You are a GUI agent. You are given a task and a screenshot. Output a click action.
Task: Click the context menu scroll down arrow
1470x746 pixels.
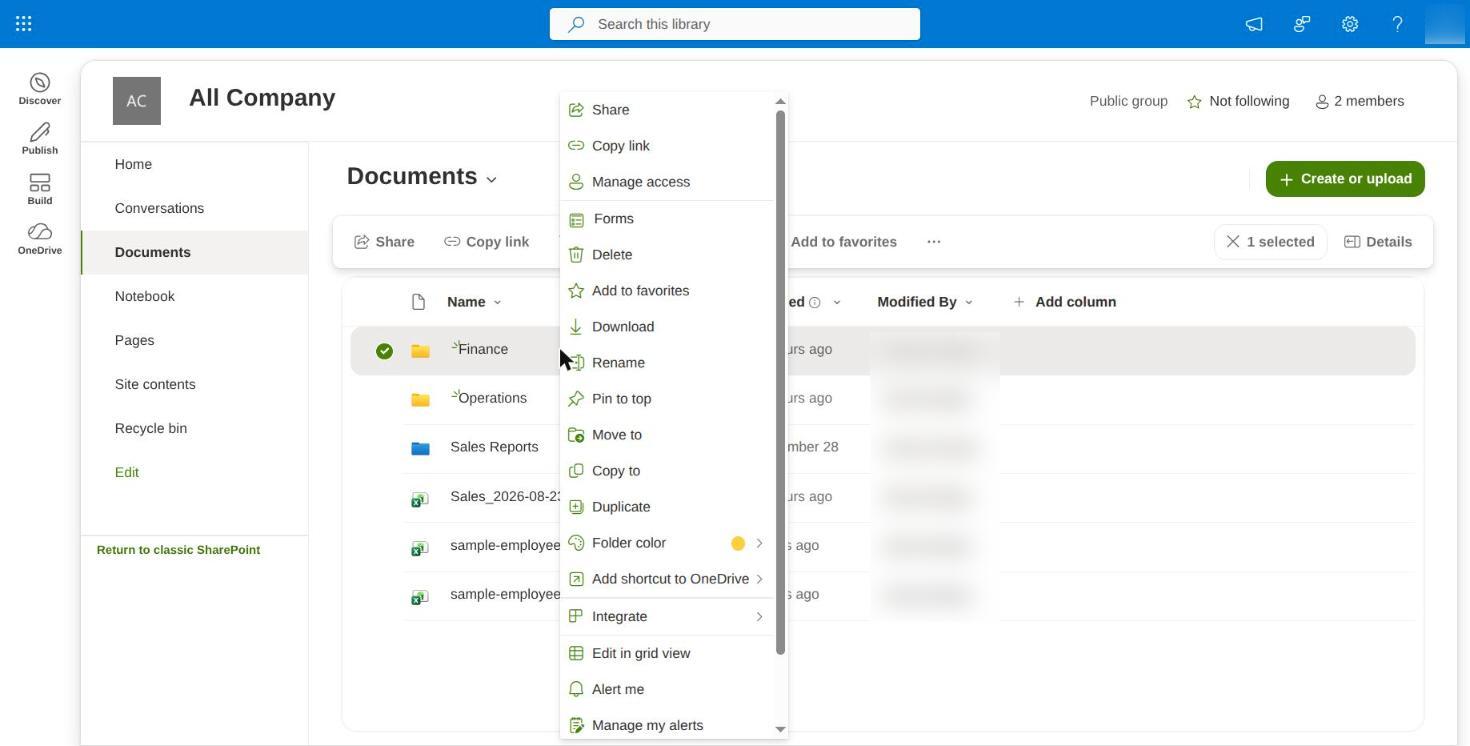[x=781, y=730]
